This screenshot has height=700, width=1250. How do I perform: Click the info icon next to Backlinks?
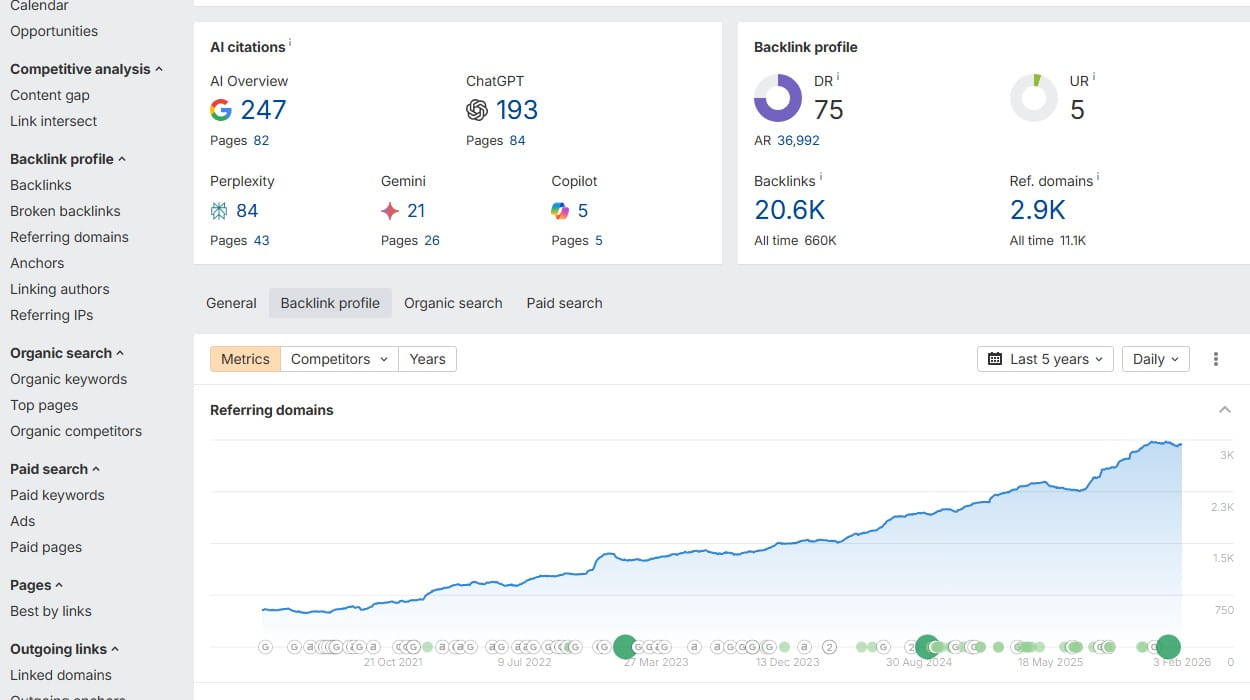point(820,177)
